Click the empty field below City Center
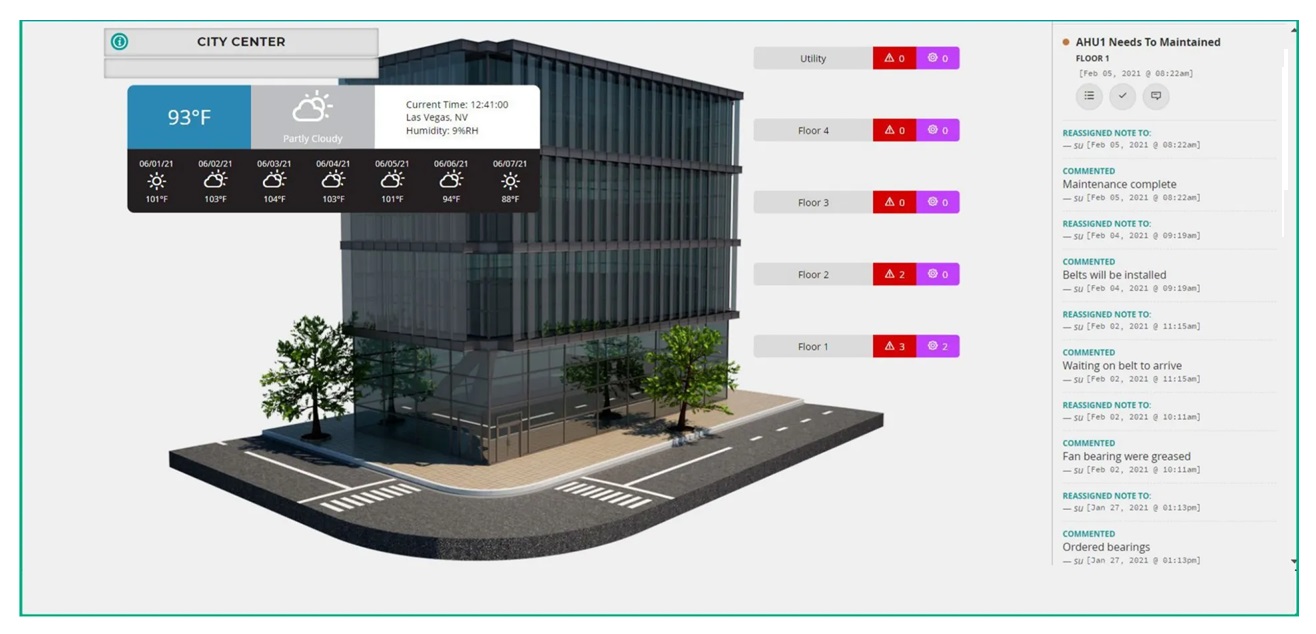 241,68
